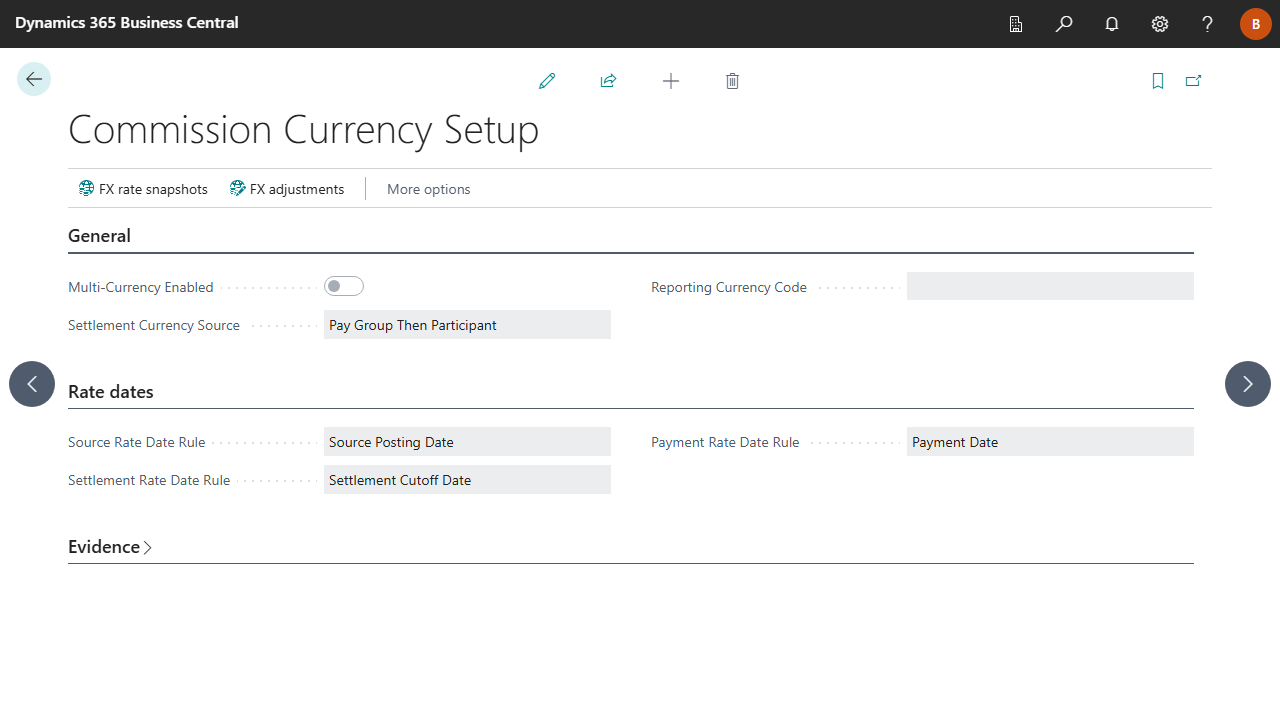Create a new record with plus icon
This screenshot has height=720, width=1280.
[x=671, y=81]
